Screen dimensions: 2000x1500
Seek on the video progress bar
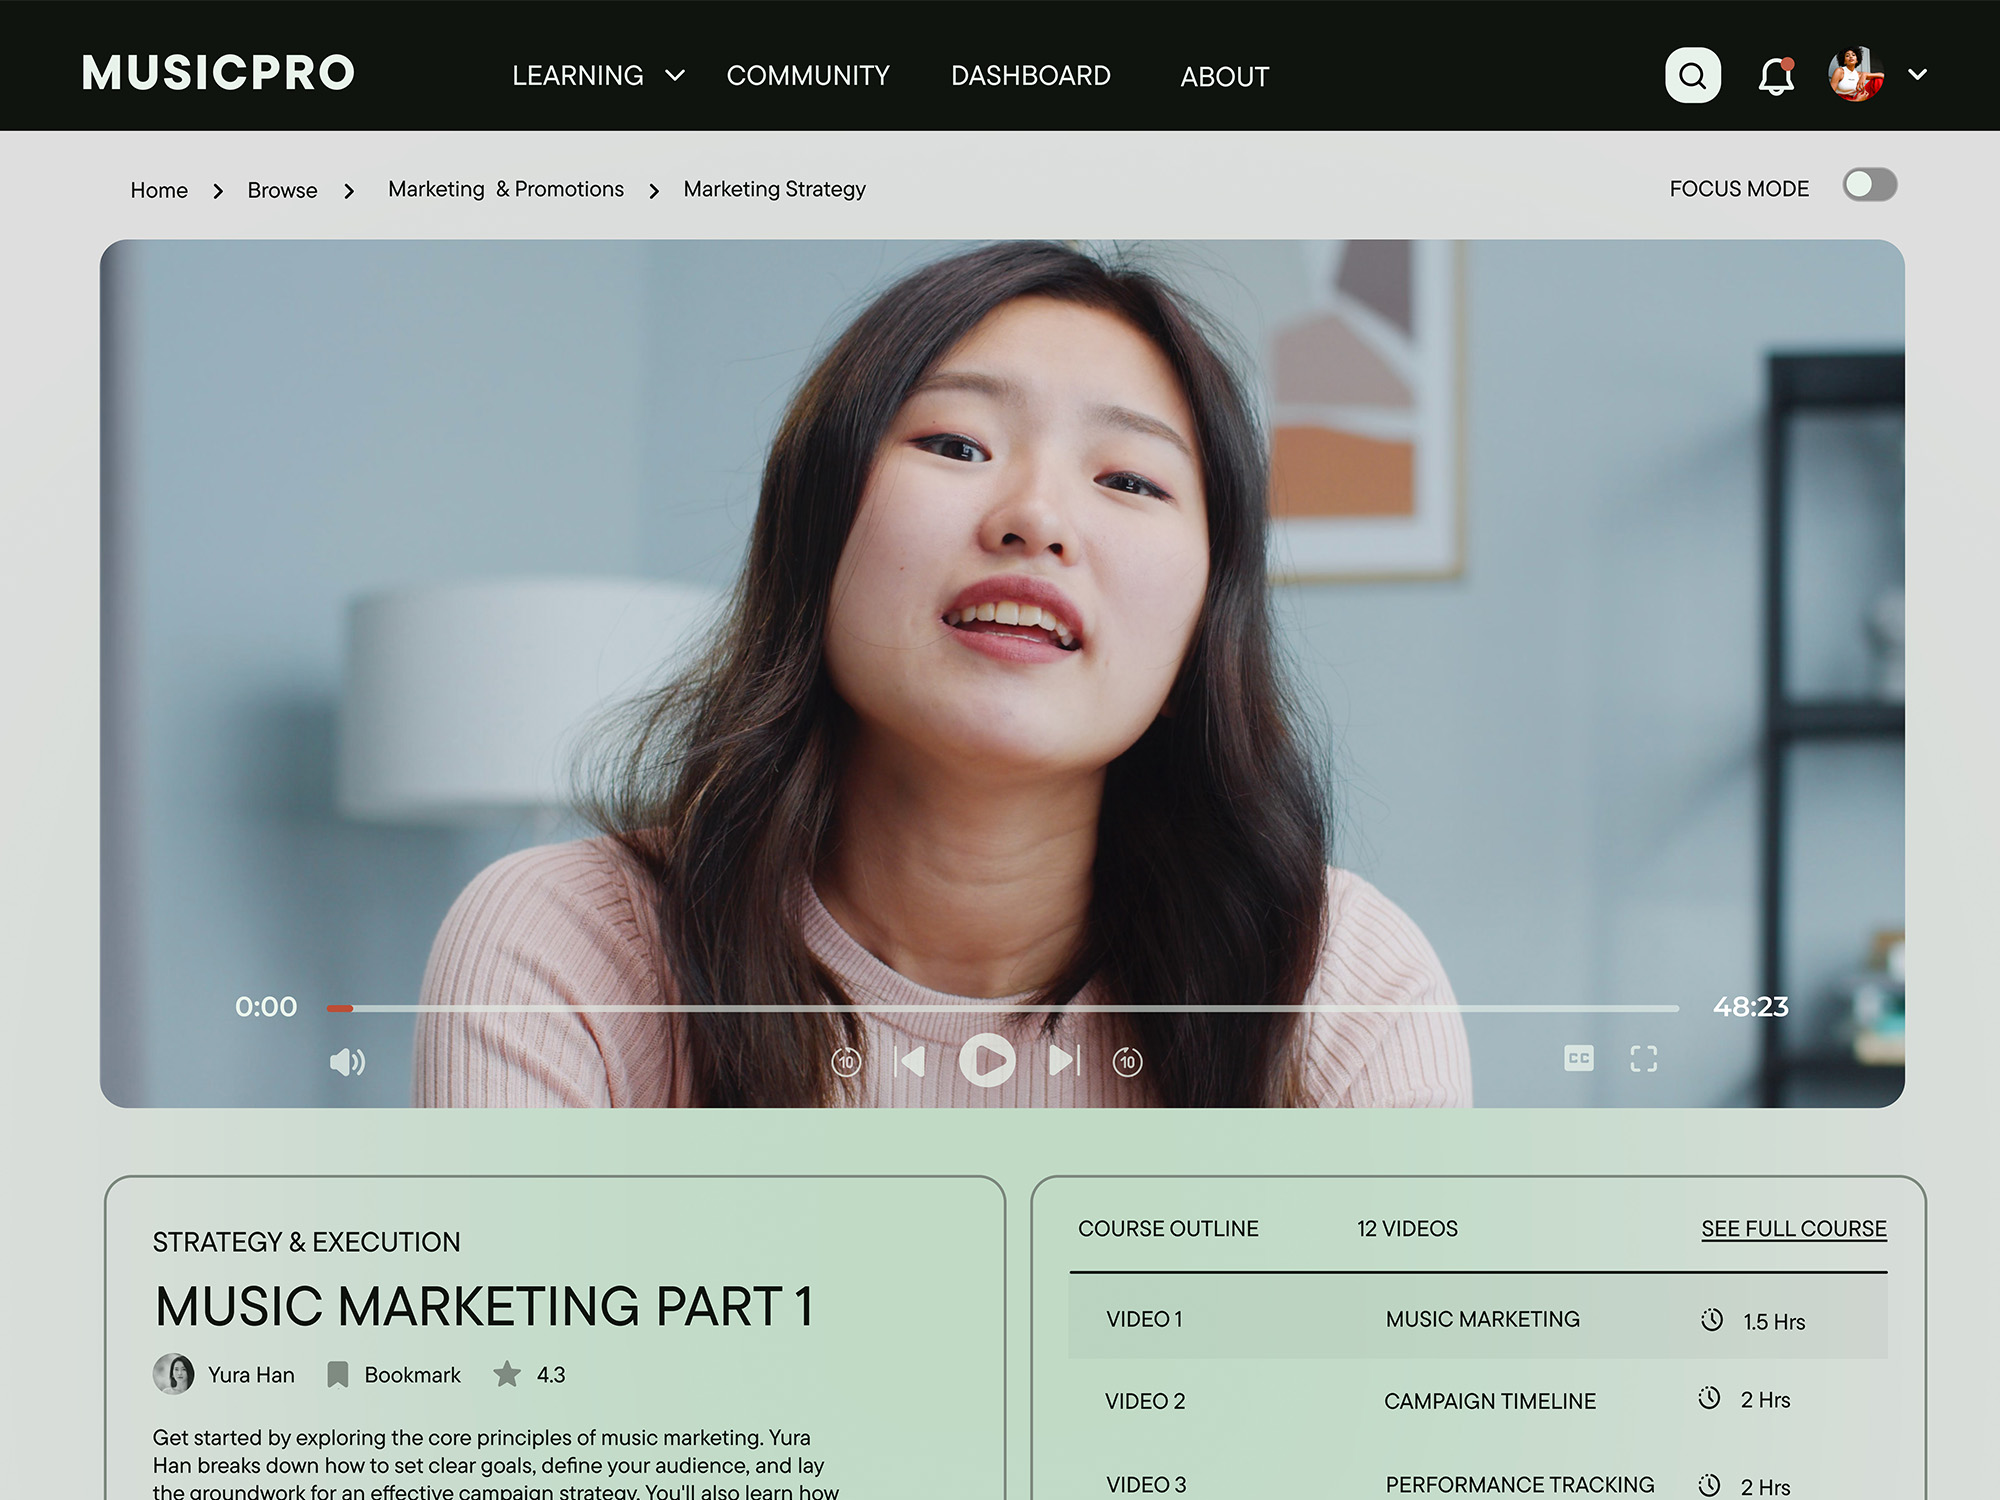[x=1000, y=1008]
